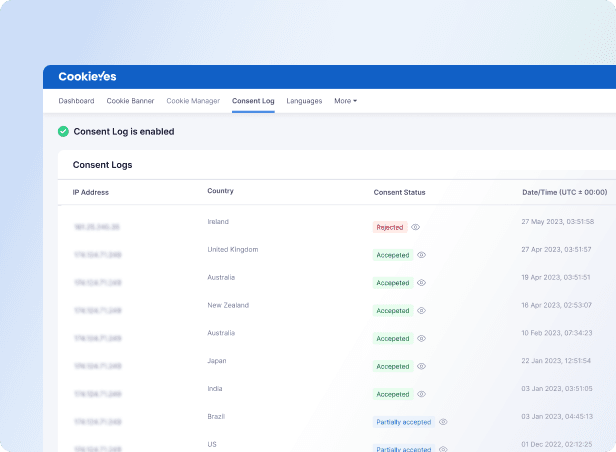
Task: Click the India country cell
Action: (215, 388)
